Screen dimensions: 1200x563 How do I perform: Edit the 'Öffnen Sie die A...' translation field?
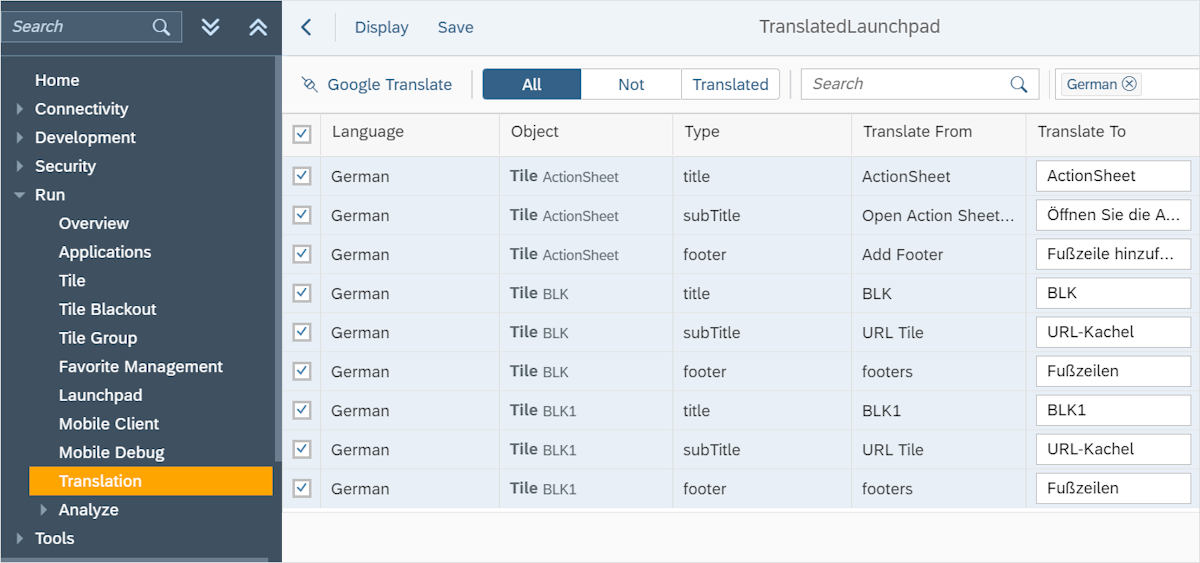click(x=1113, y=215)
